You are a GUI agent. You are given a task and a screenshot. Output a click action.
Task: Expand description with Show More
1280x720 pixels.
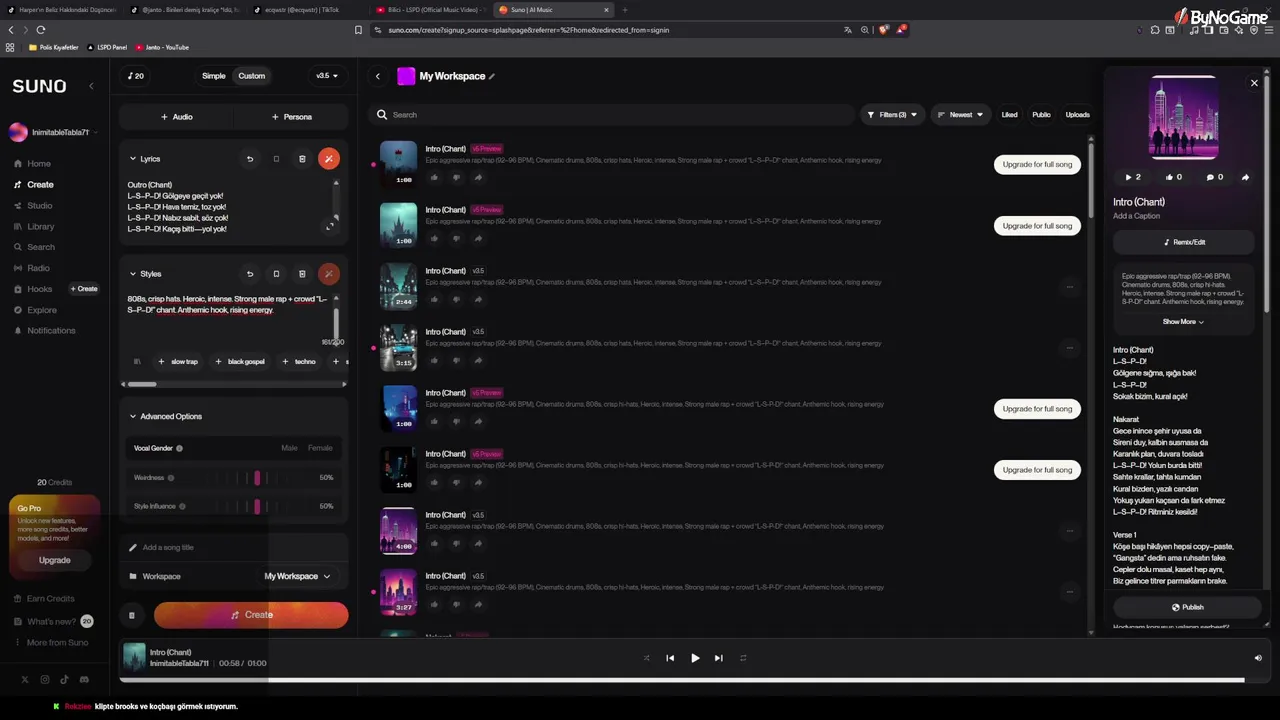point(1183,322)
